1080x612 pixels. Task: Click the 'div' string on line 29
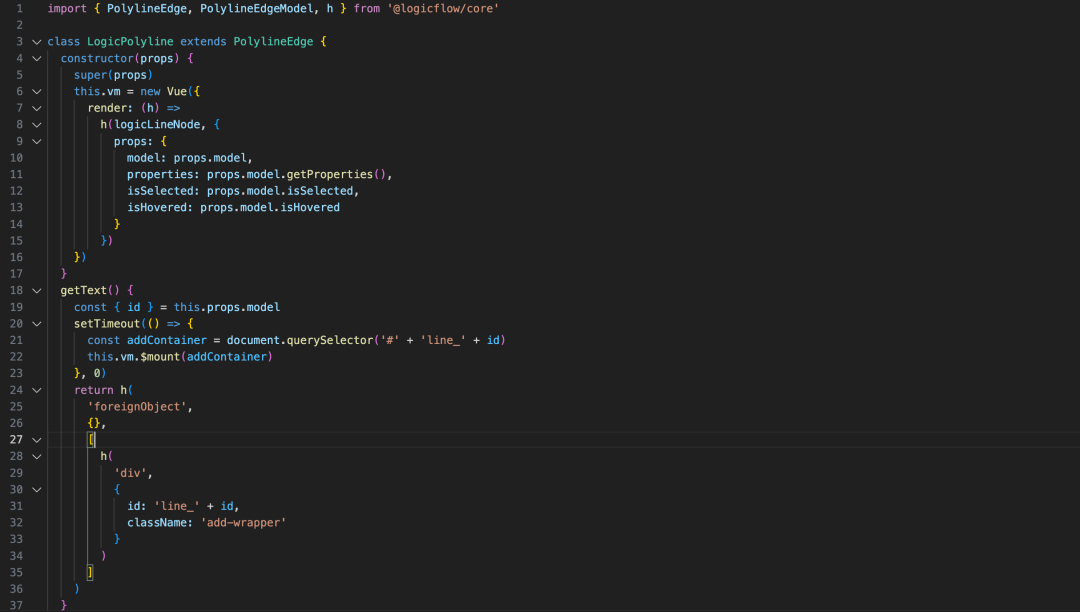(x=130, y=473)
